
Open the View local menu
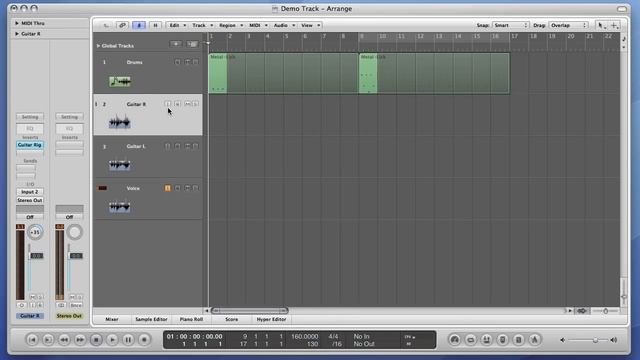pos(310,25)
